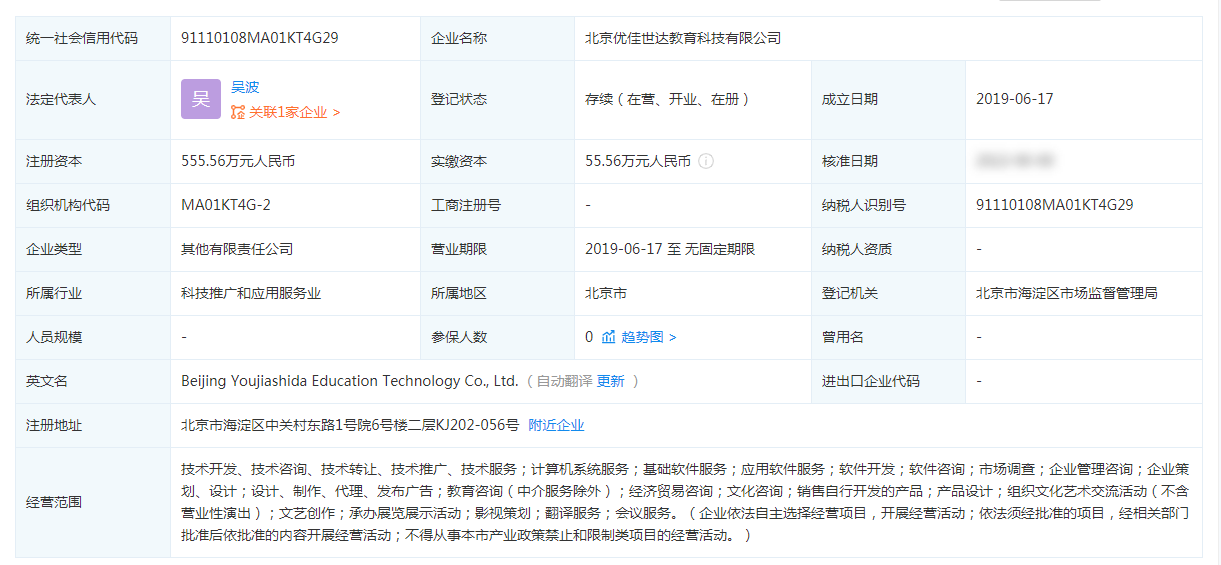This screenshot has width=1221, height=565.
Task: Open 附近企业 nearby companies link
Action: pyautogui.click(x=556, y=425)
